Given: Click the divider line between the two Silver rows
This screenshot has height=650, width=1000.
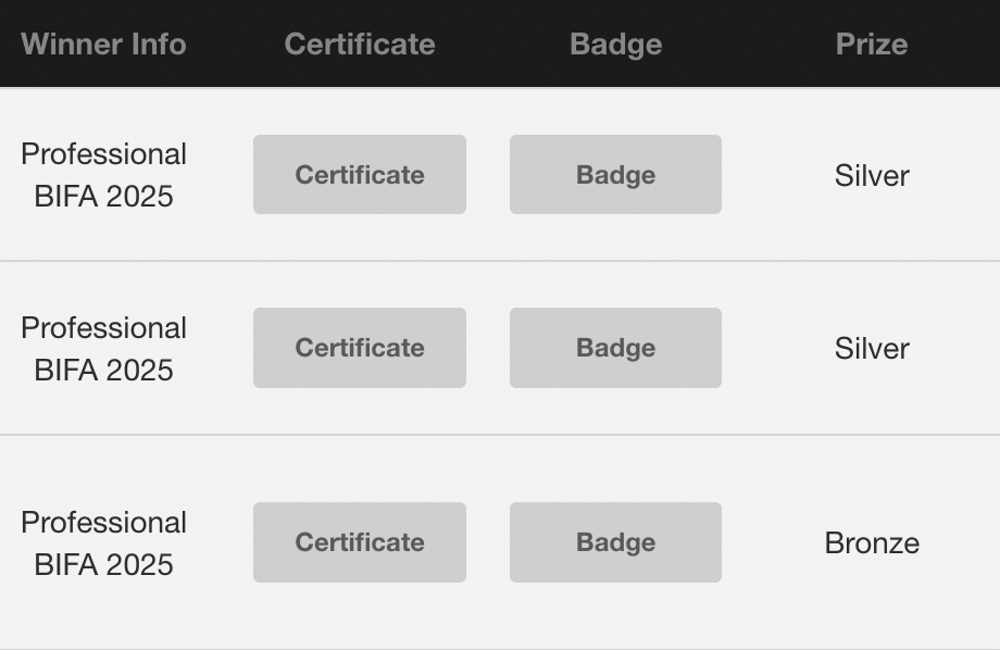Looking at the screenshot, I should coord(500,261).
